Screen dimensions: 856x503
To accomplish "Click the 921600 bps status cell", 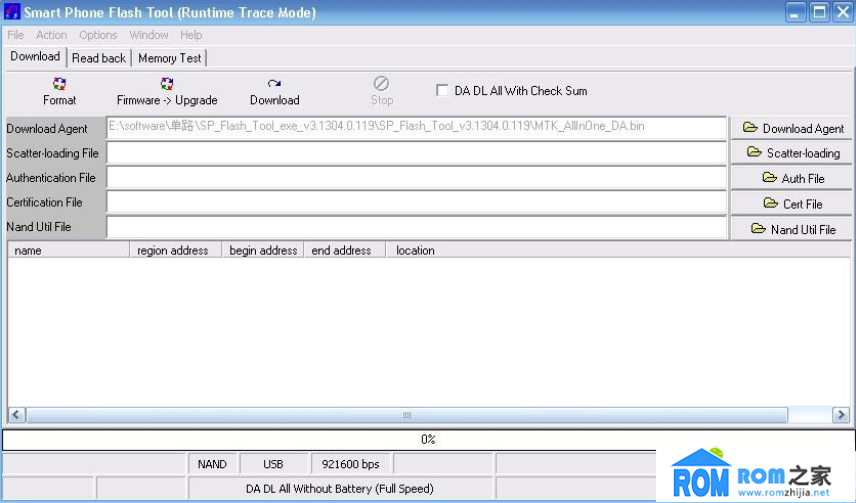I will click(350, 464).
